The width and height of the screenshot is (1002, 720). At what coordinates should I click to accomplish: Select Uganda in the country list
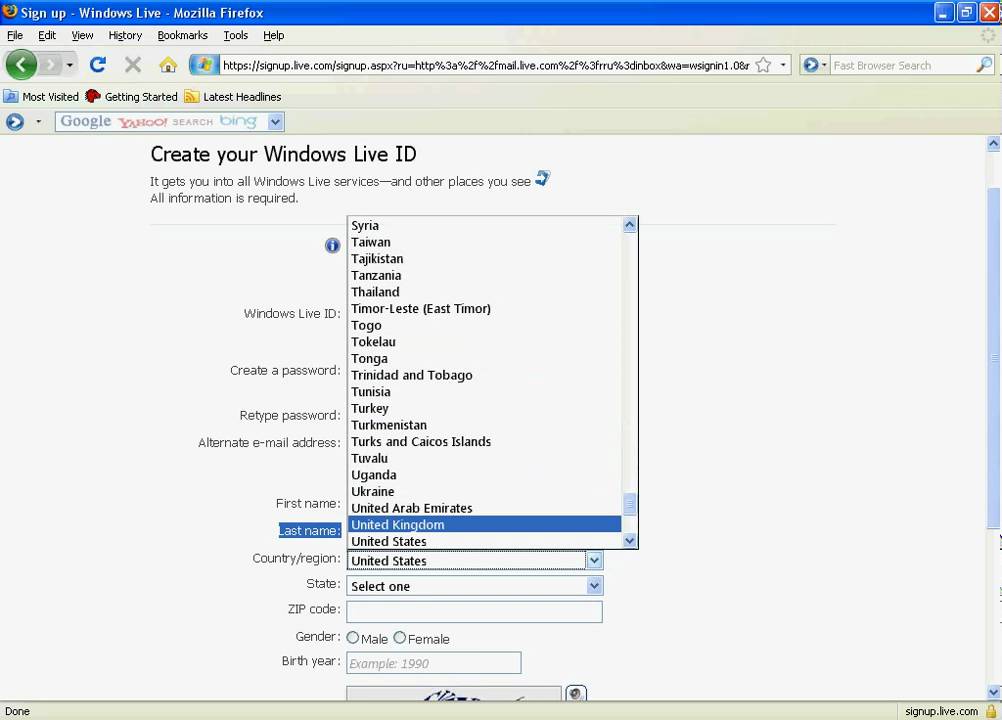tap(484, 475)
